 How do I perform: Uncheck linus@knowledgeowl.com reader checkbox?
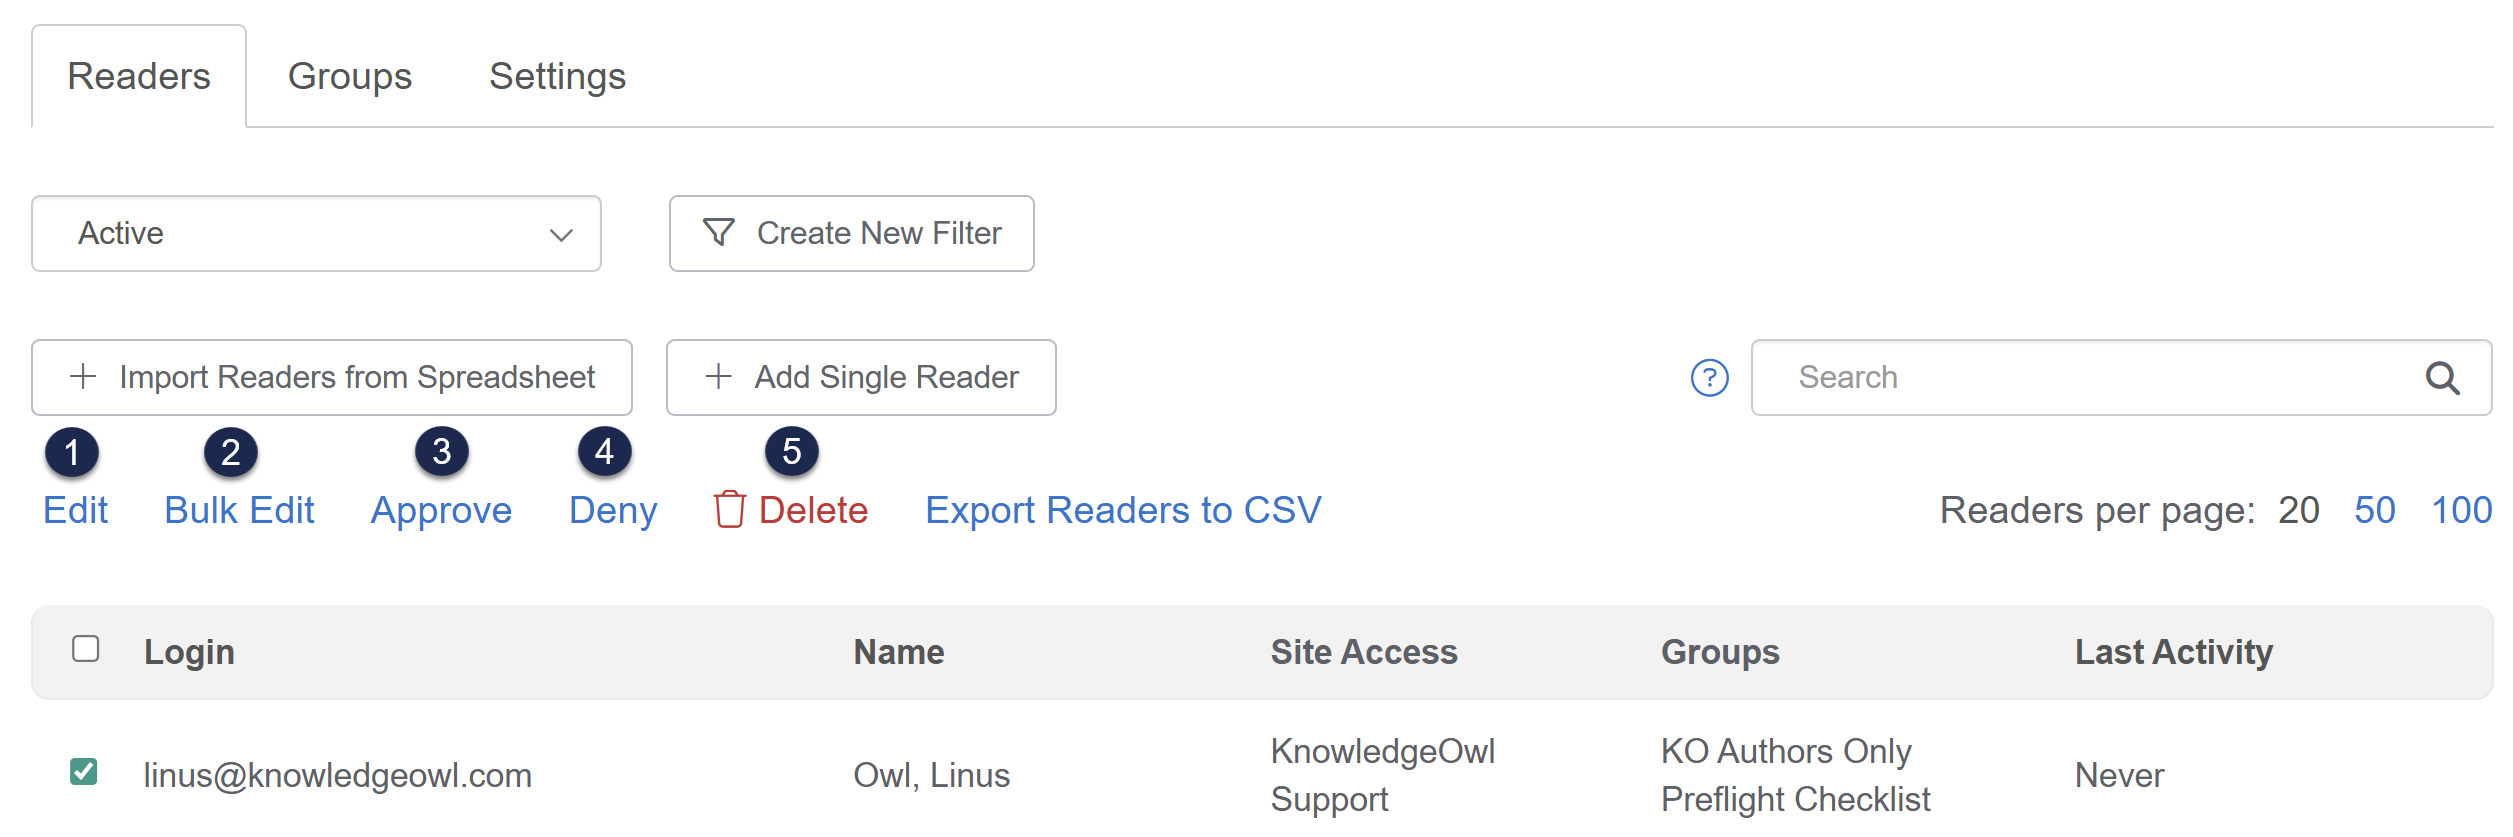tap(84, 772)
